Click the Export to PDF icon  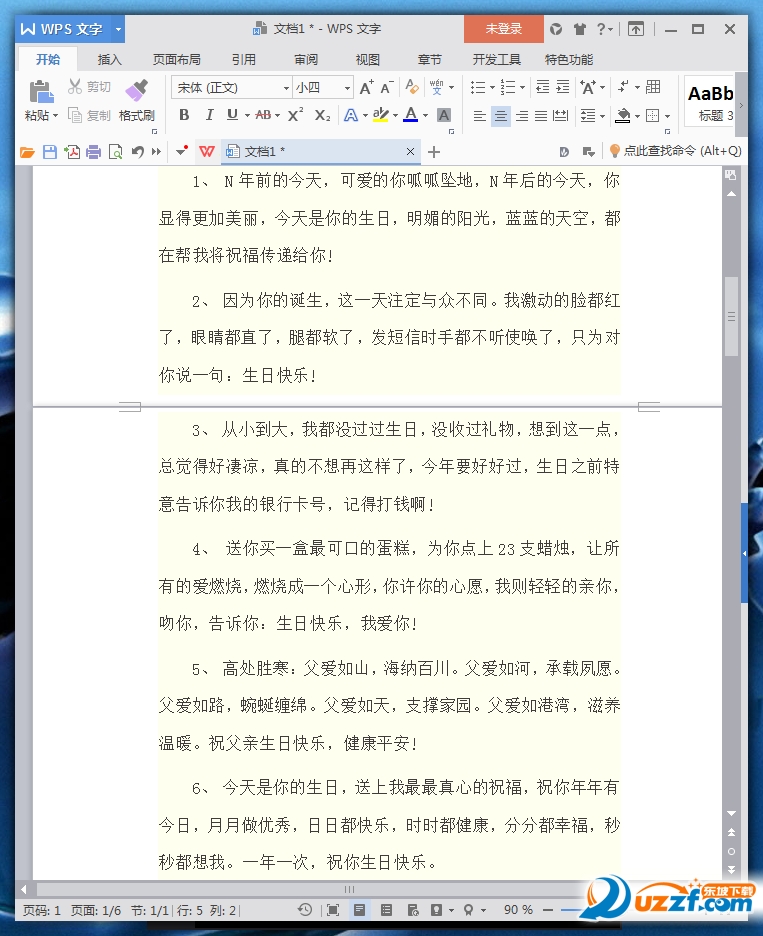click(x=72, y=152)
